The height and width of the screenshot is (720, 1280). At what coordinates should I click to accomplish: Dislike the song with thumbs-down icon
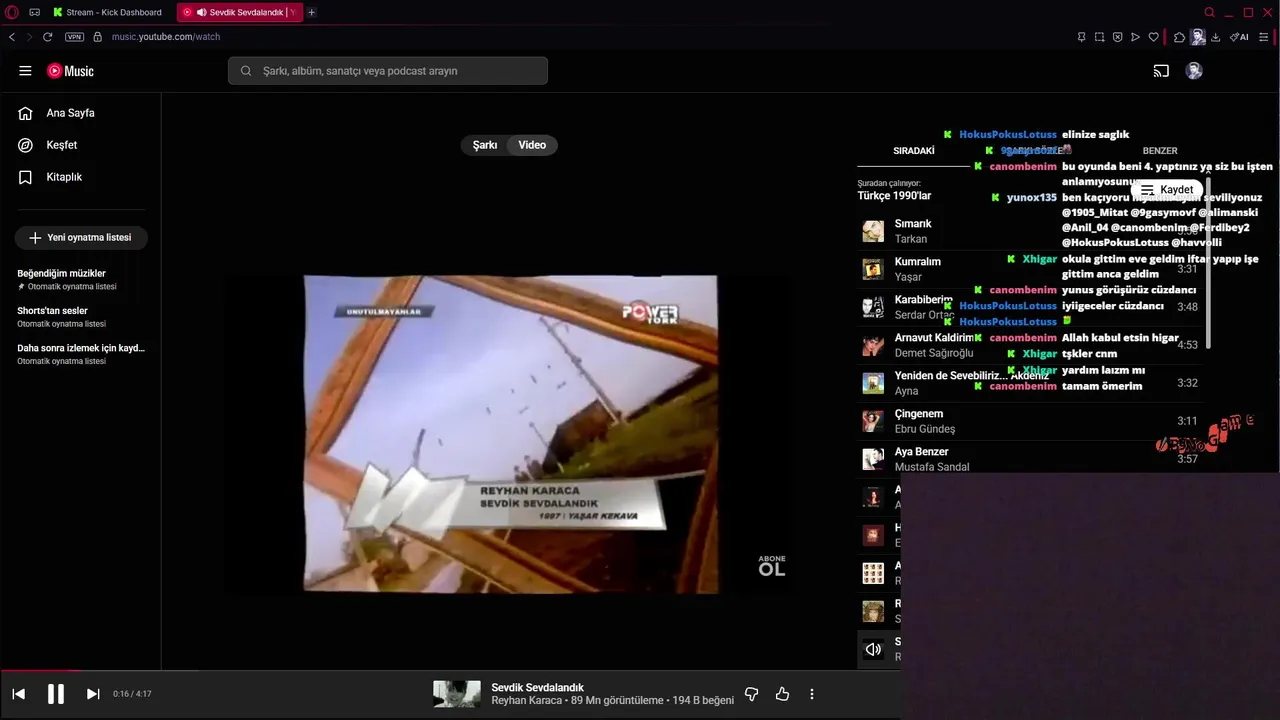pyautogui.click(x=752, y=694)
